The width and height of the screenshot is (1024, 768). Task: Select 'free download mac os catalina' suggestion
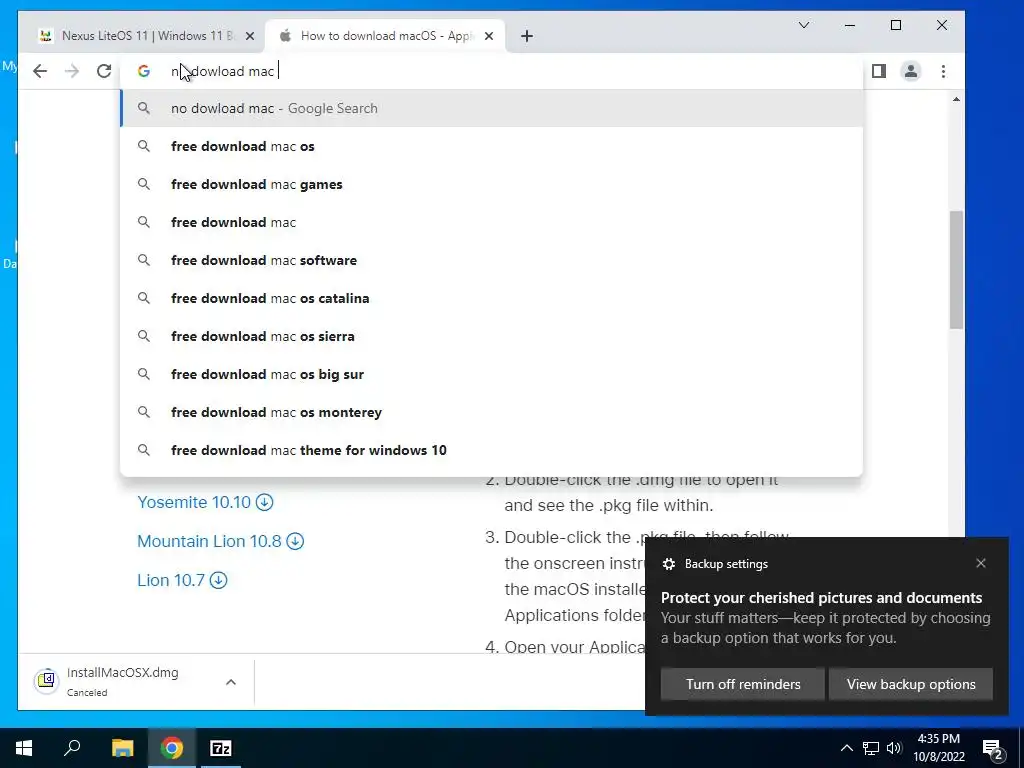(x=491, y=298)
